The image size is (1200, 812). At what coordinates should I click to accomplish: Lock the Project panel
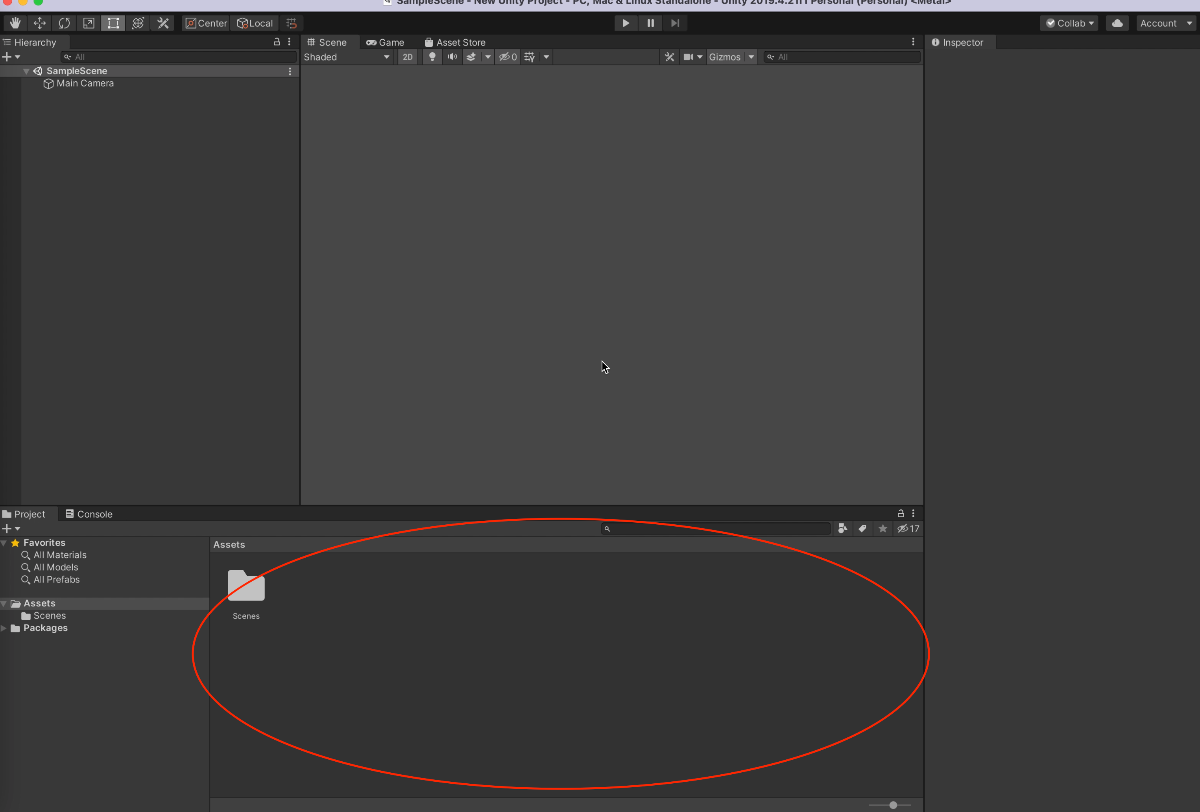pyautogui.click(x=901, y=514)
